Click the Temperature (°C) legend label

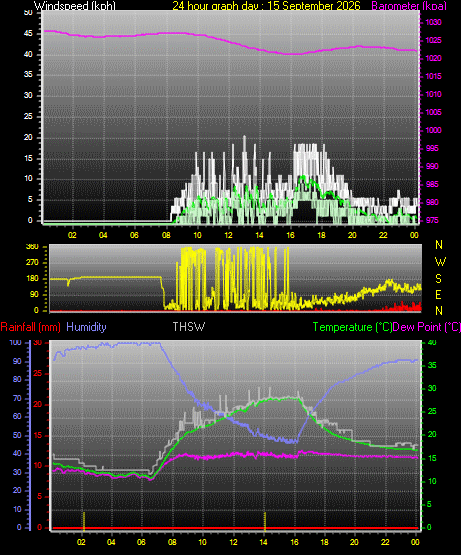coord(352,327)
